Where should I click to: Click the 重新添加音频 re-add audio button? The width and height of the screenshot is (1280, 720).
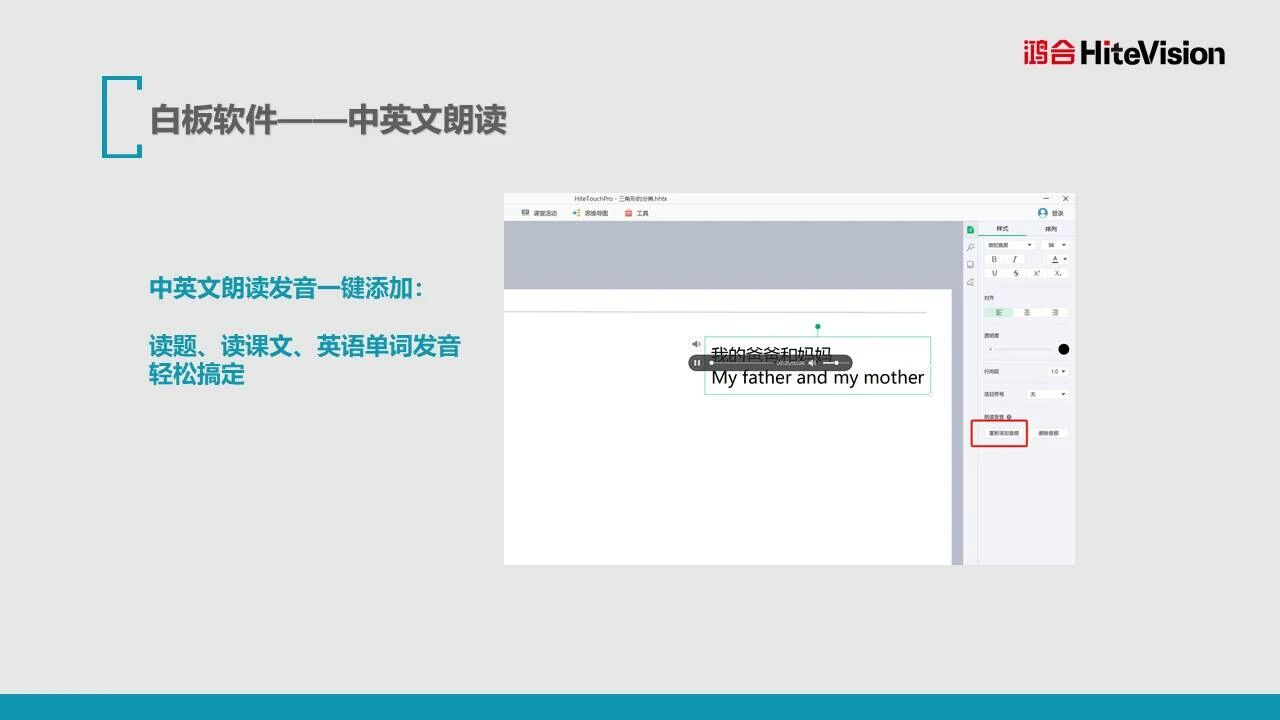(1003, 433)
